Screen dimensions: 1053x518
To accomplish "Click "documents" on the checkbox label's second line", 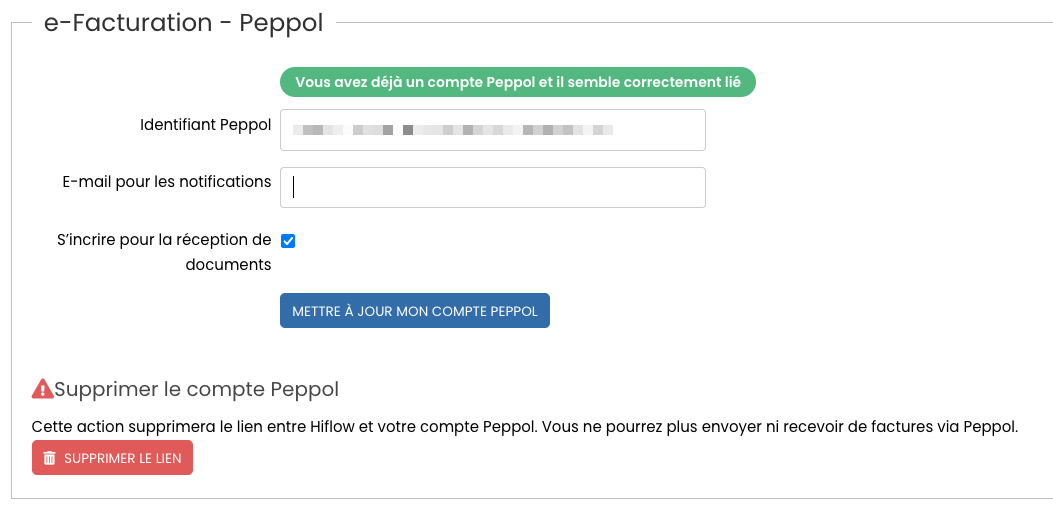I will click(228, 265).
